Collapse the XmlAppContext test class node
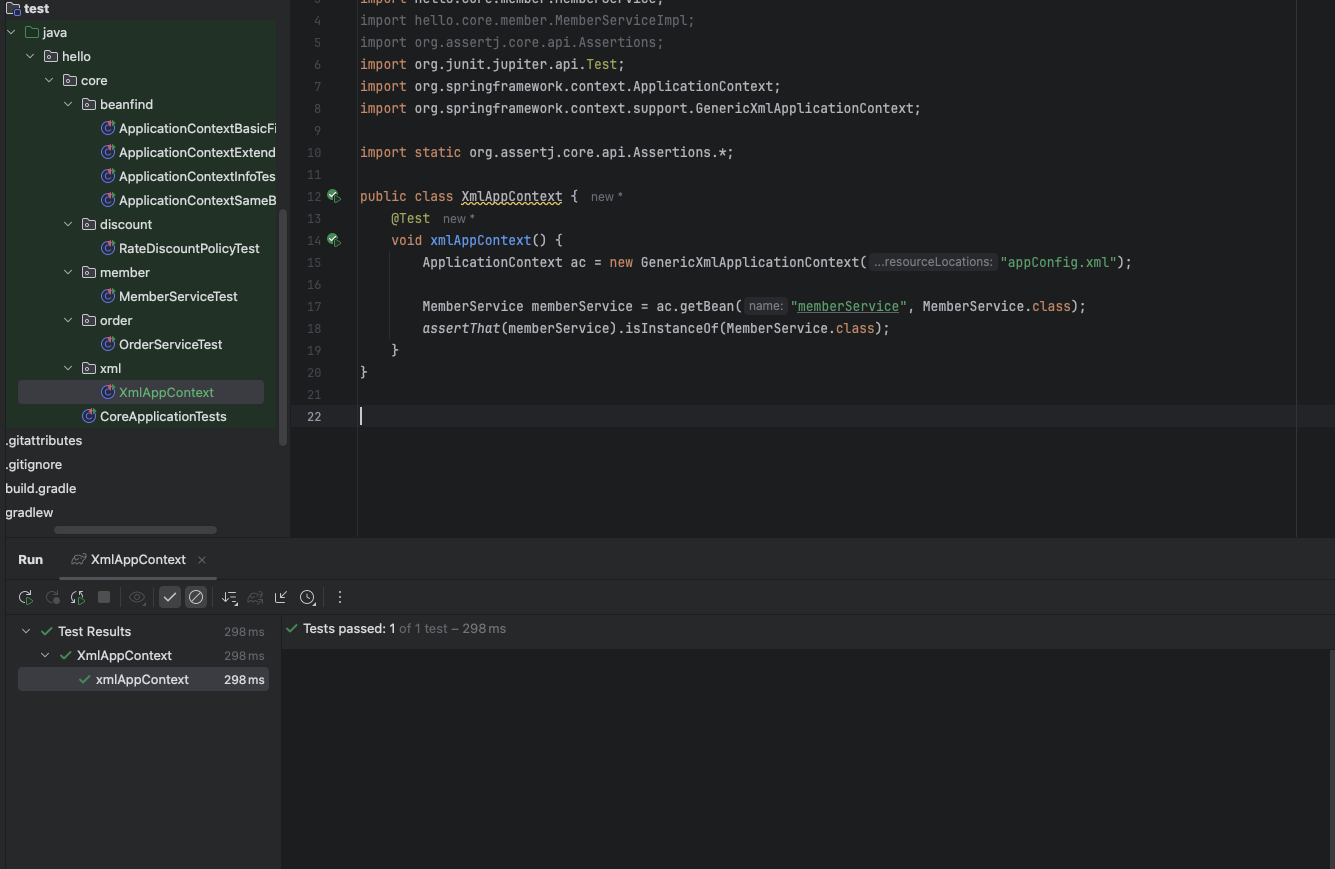The image size is (1335, 869). click(x=45, y=656)
